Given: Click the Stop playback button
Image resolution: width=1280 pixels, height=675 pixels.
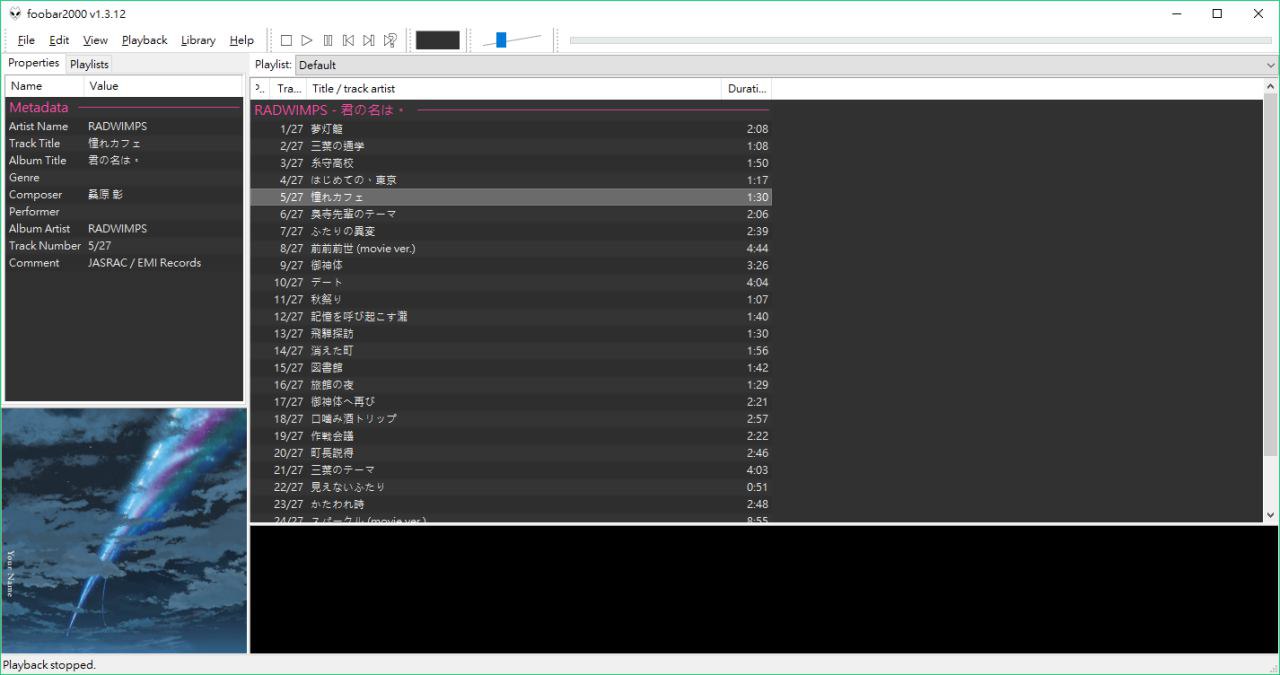Looking at the screenshot, I should (x=286, y=40).
